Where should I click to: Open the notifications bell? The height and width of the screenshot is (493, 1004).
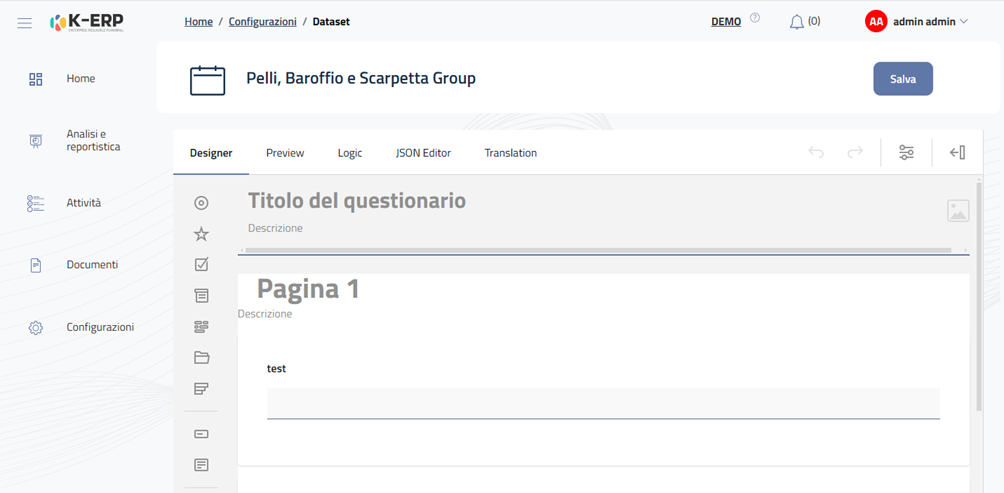click(x=797, y=22)
